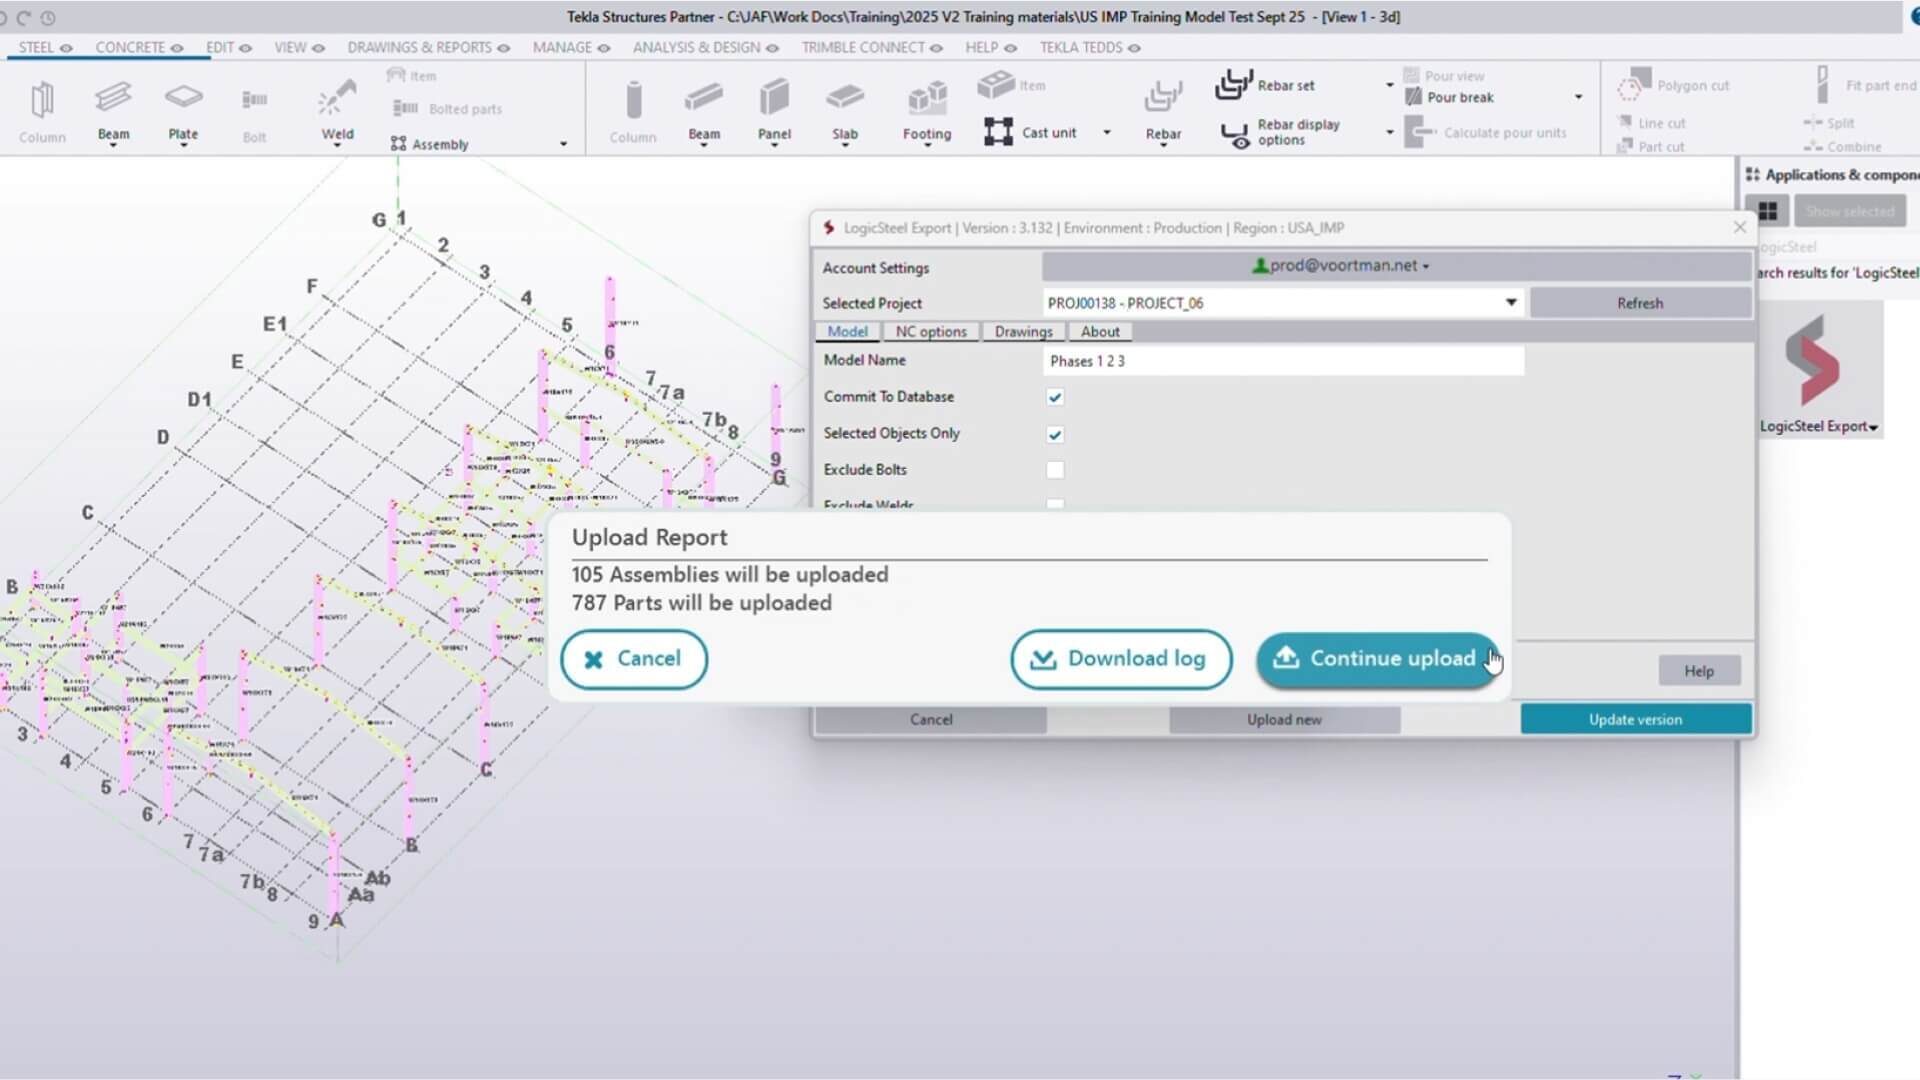The height and width of the screenshot is (1080, 1920).
Task: Select the concrete Slab tool
Action: pos(845,111)
